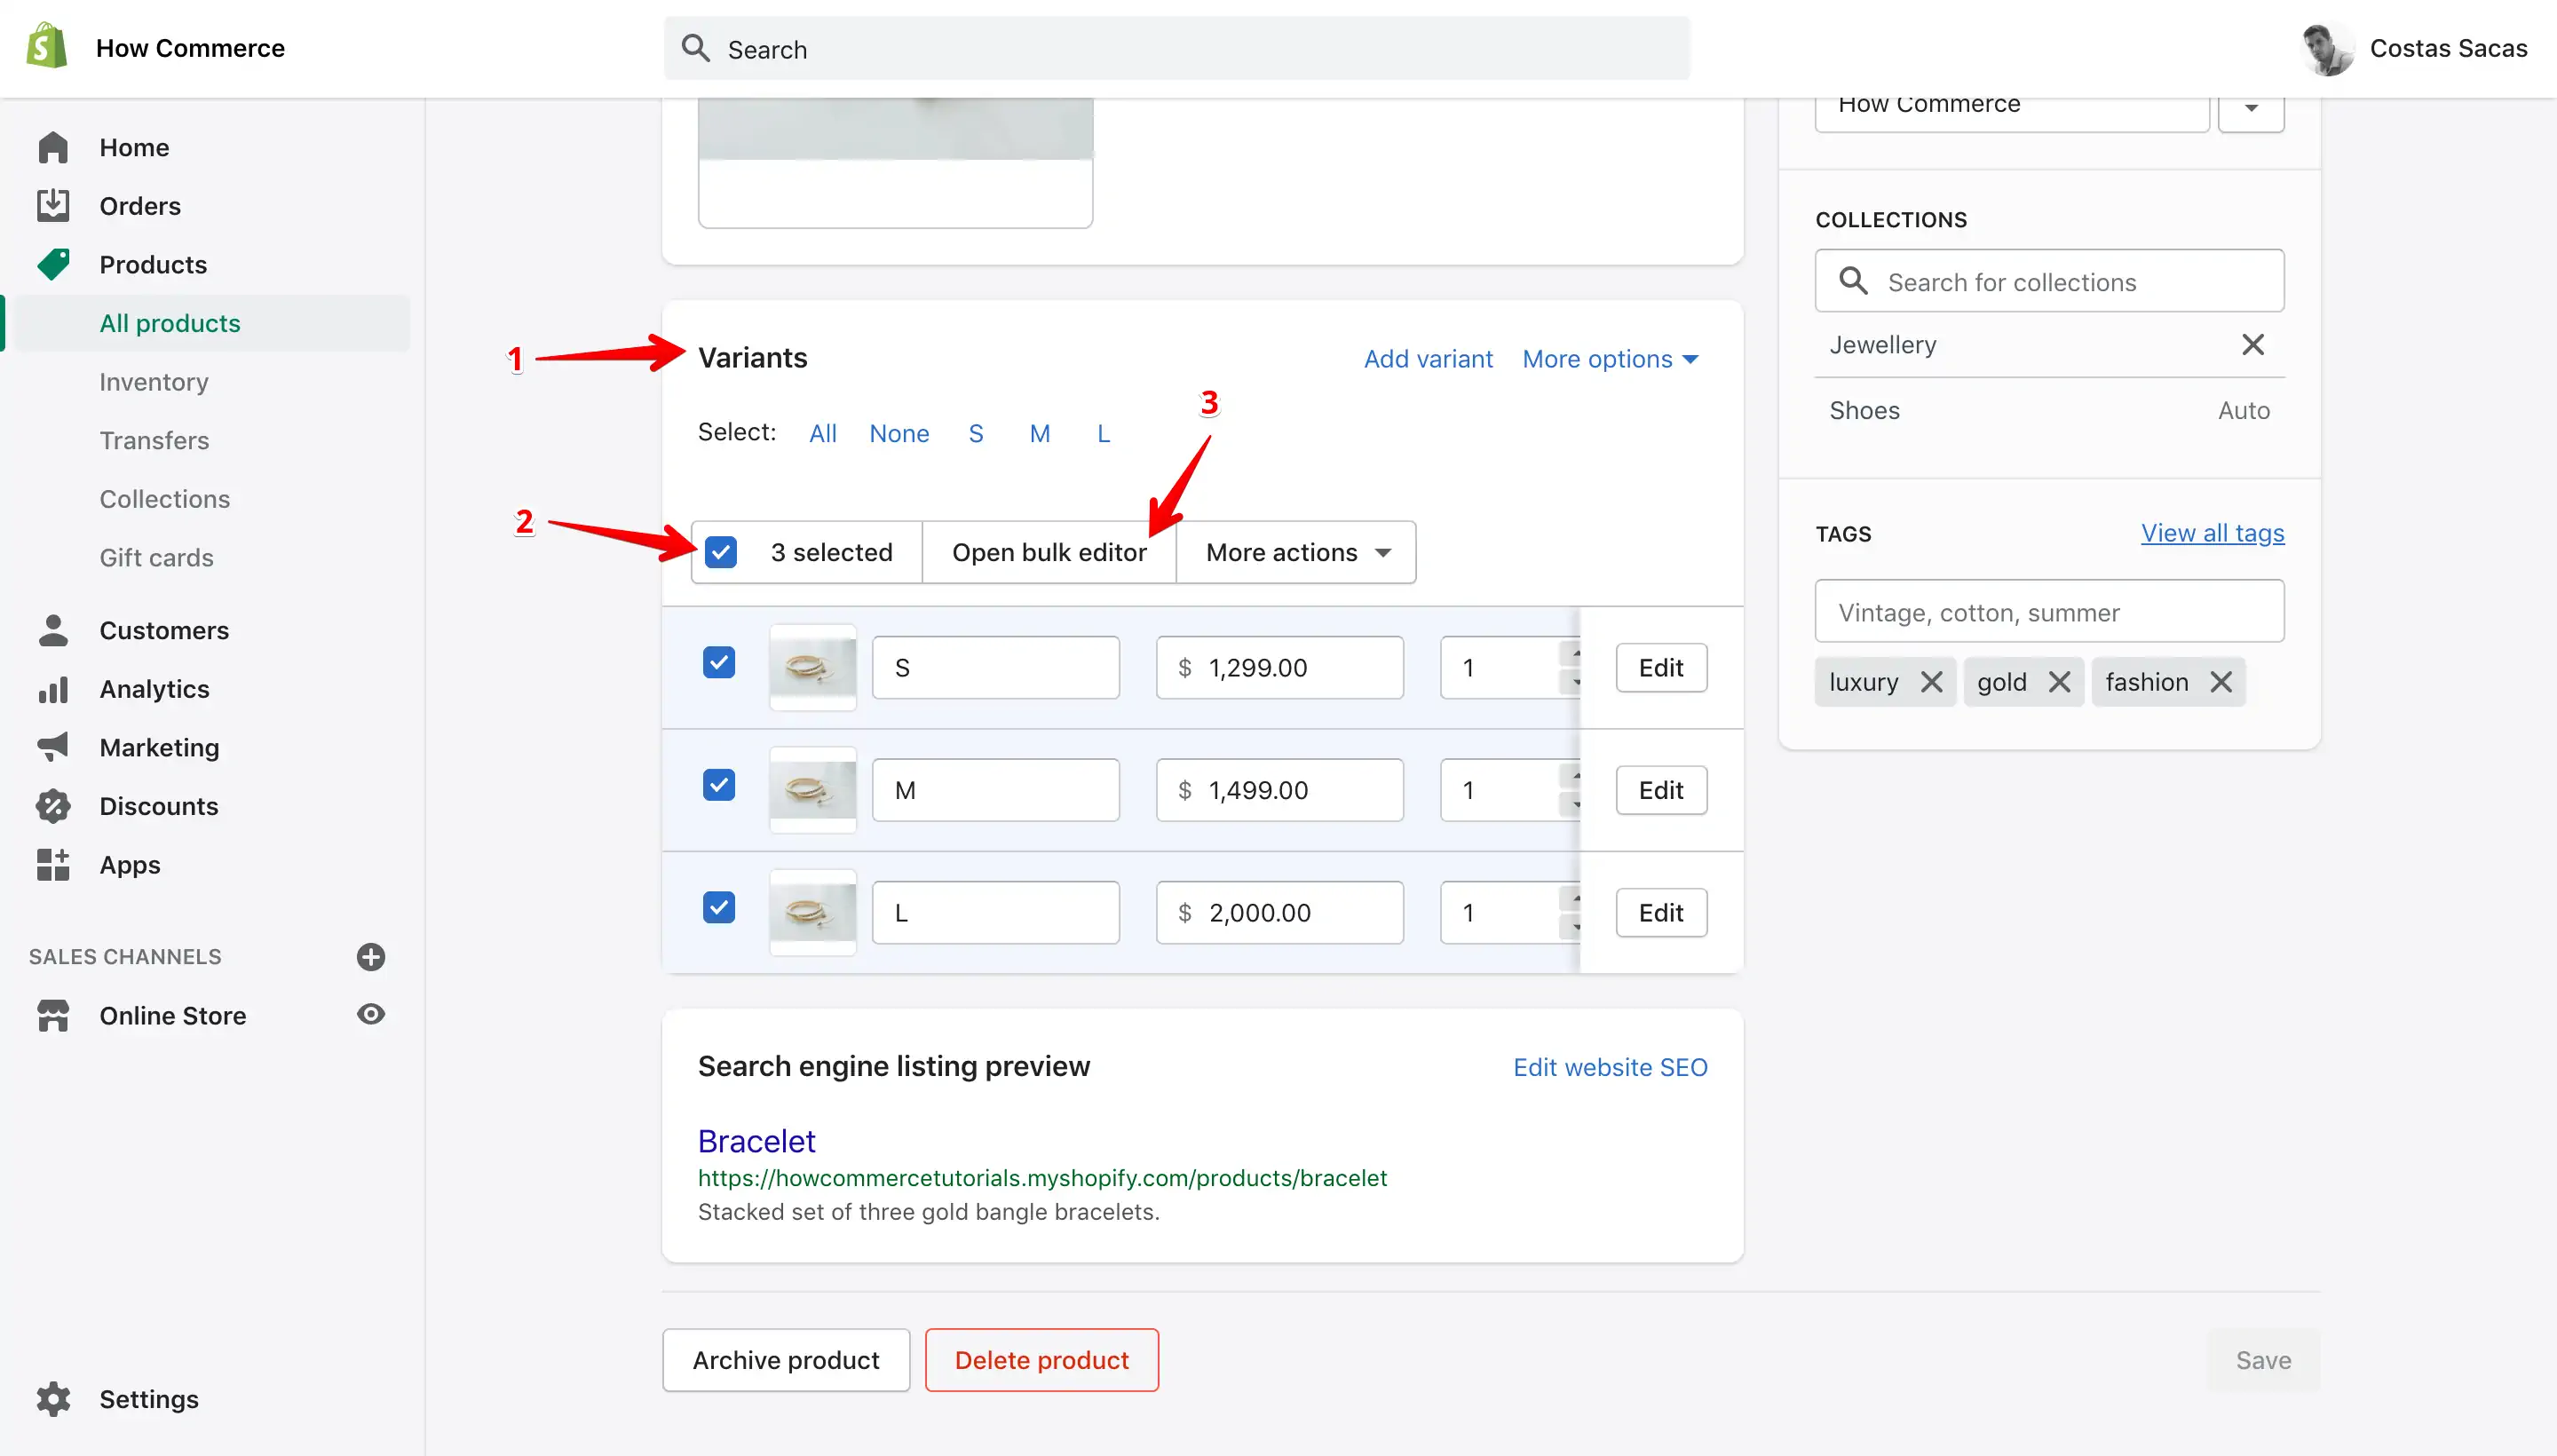2557x1456 pixels.
Task: Click the Customers person icon
Action: coord(53,630)
